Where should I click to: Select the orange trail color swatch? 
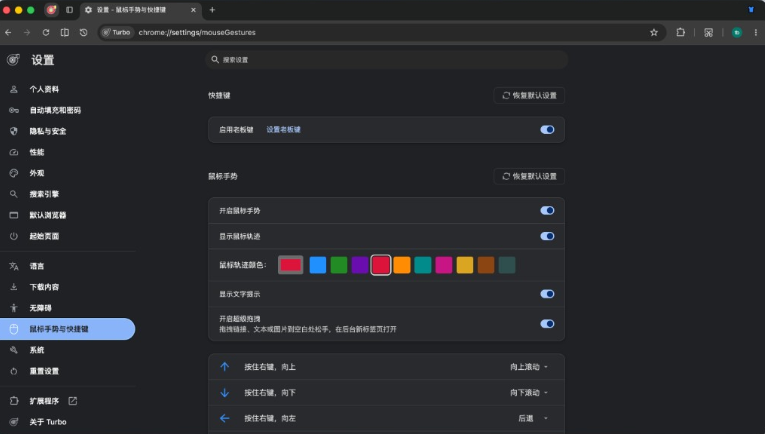(x=402, y=265)
